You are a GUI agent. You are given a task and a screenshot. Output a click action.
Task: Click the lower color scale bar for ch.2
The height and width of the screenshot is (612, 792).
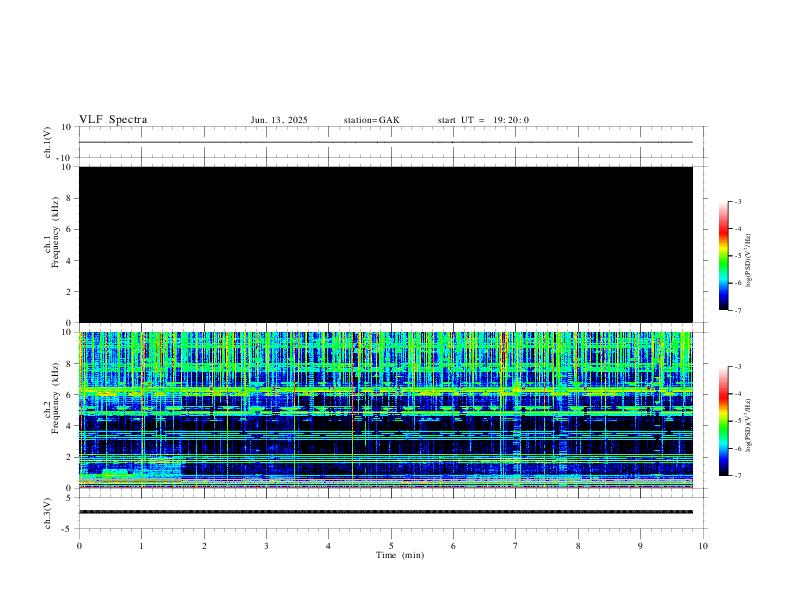click(723, 421)
